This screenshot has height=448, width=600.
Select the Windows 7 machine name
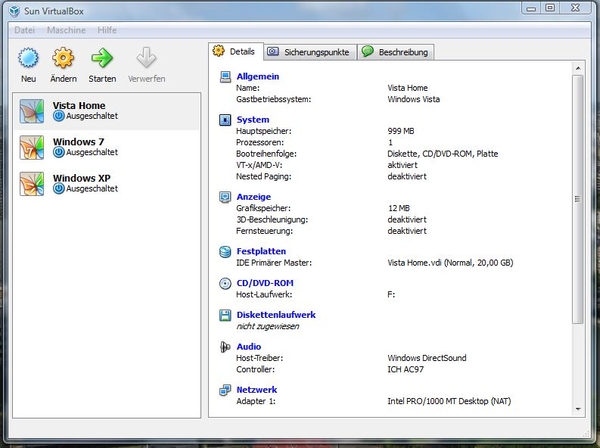[x=78, y=142]
